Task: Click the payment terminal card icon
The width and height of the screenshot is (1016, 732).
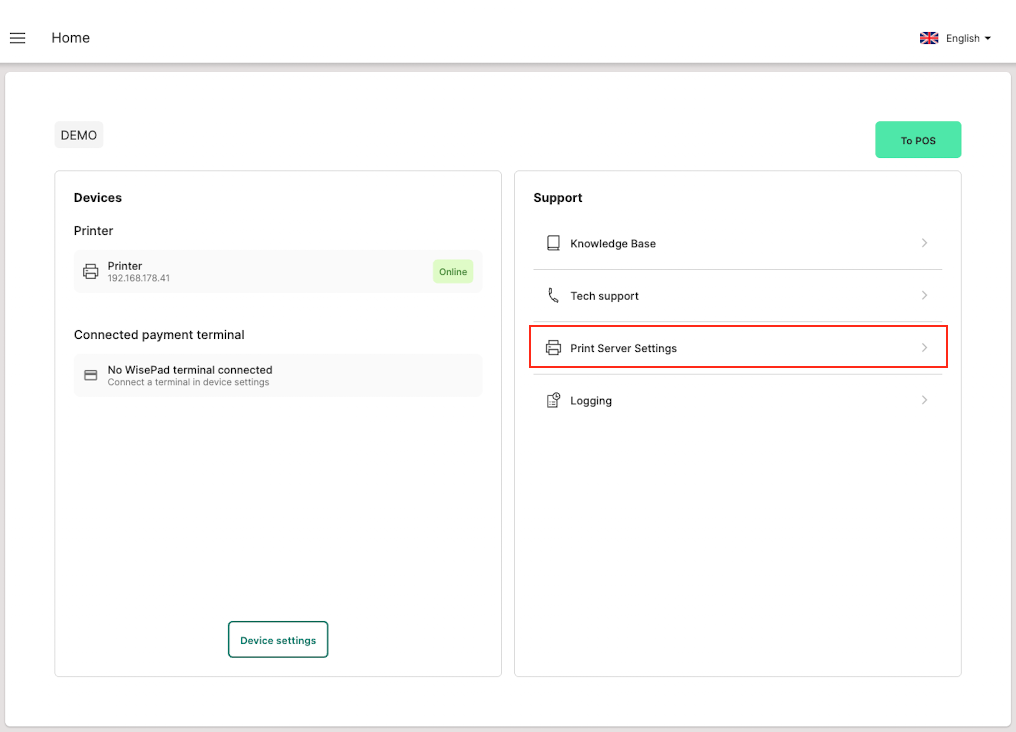Action: pyautogui.click(x=90, y=375)
